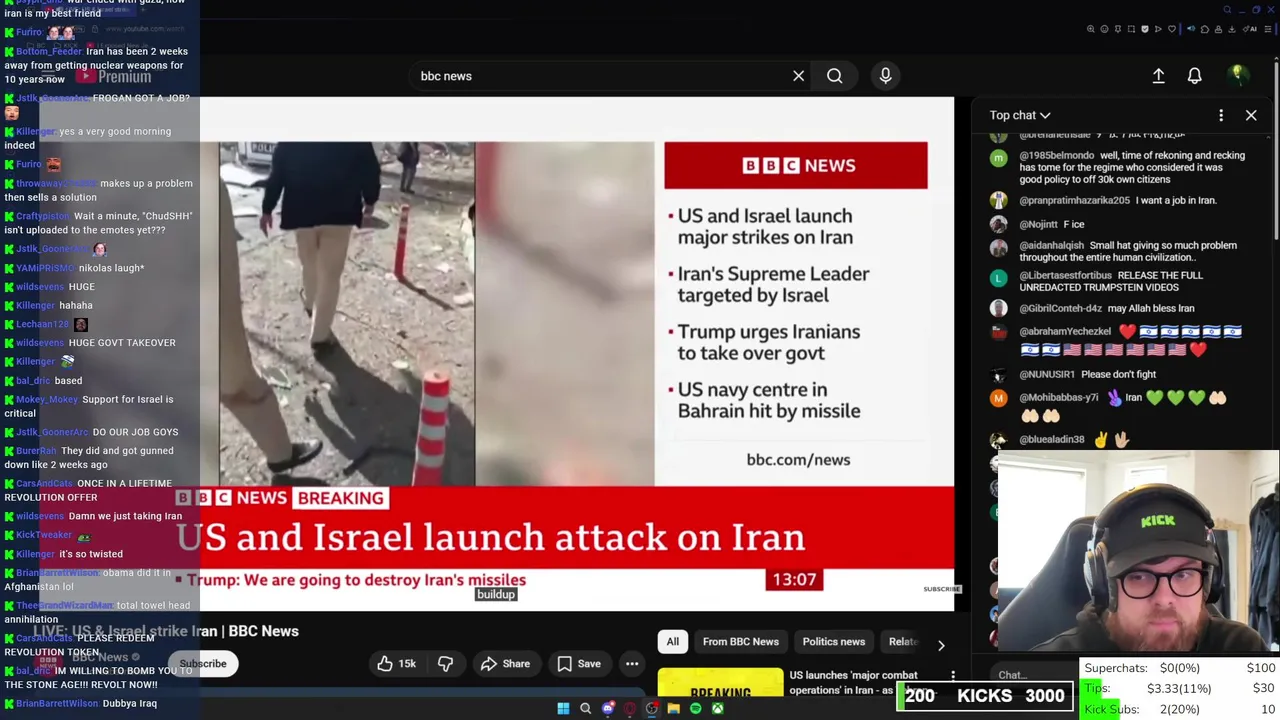Click the Kick Subs goal progress bar
This screenshot has width=1280, height=720.
[1180, 709]
